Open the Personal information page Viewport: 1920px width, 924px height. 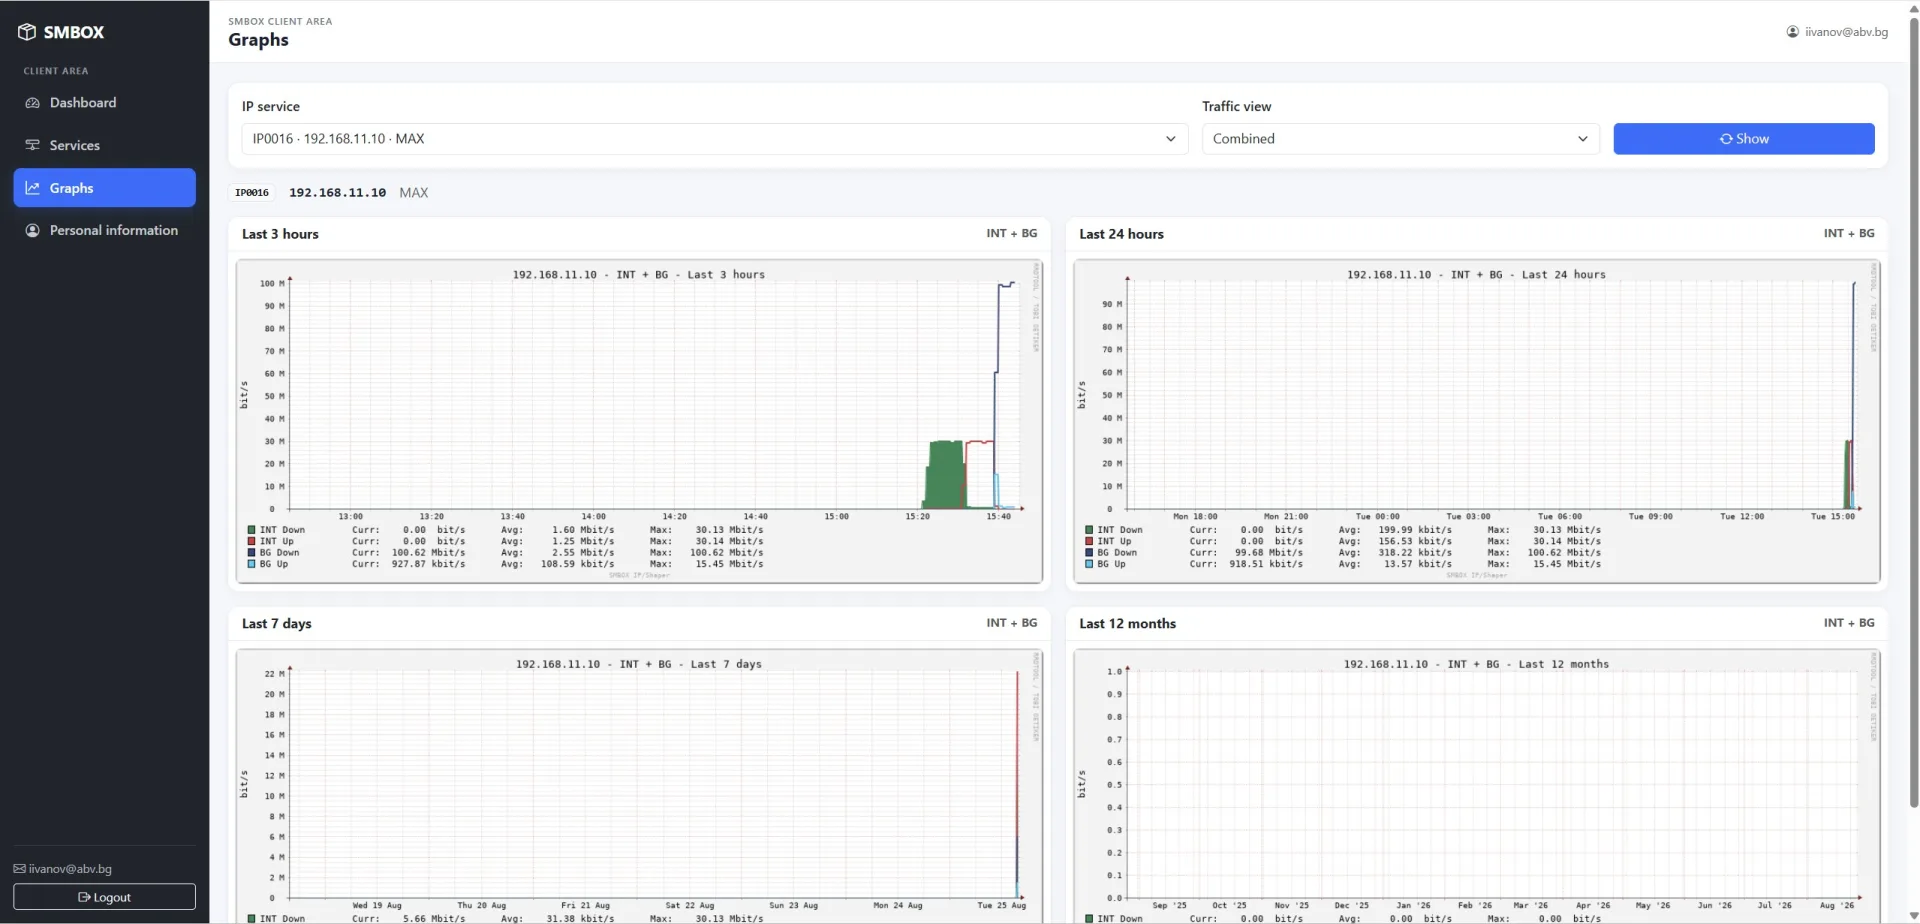(x=104, y=230)
